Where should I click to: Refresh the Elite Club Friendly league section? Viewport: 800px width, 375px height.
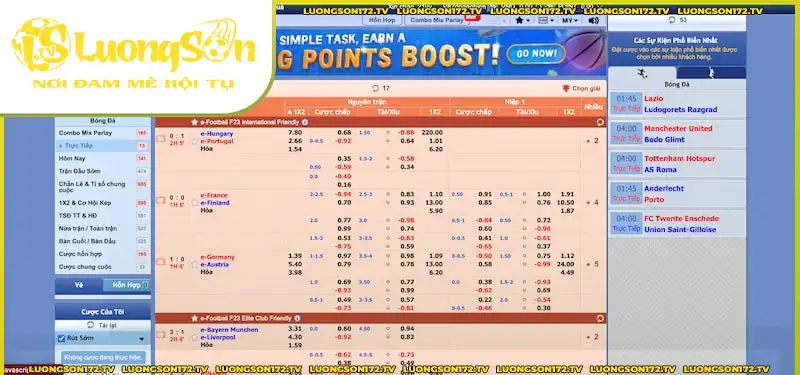click(599, 318)
